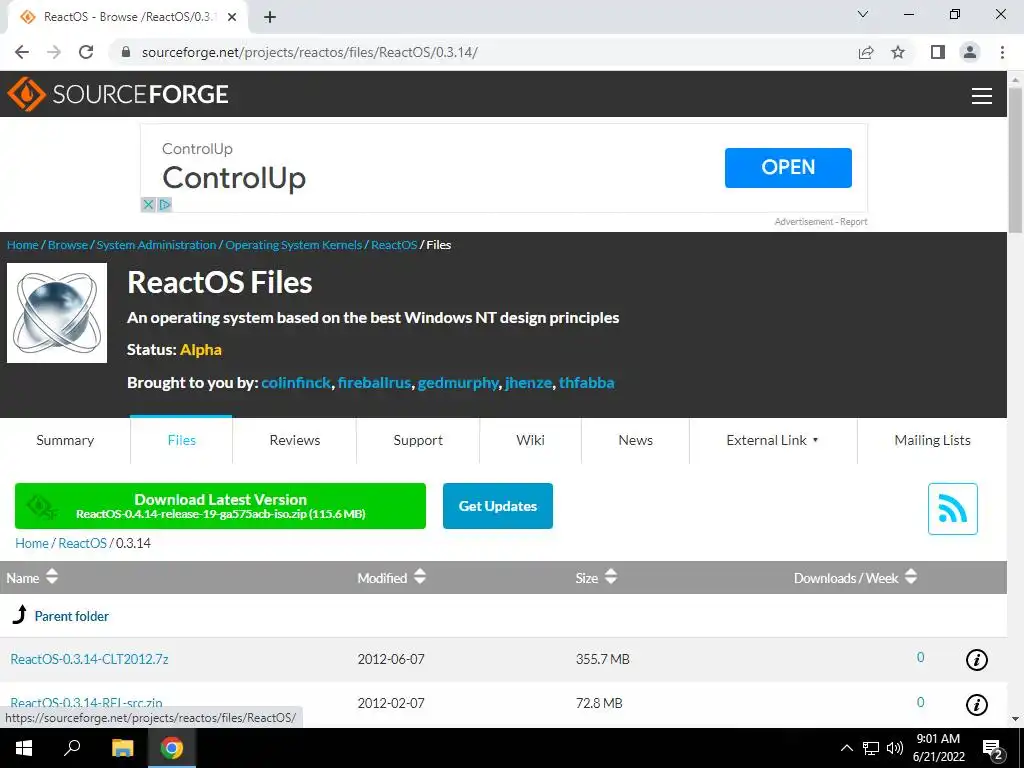Image resolution: width=1024 pixels, height=768 pixels.
Task: Switch to the Summary tab
Action: (x=65, y=441)
